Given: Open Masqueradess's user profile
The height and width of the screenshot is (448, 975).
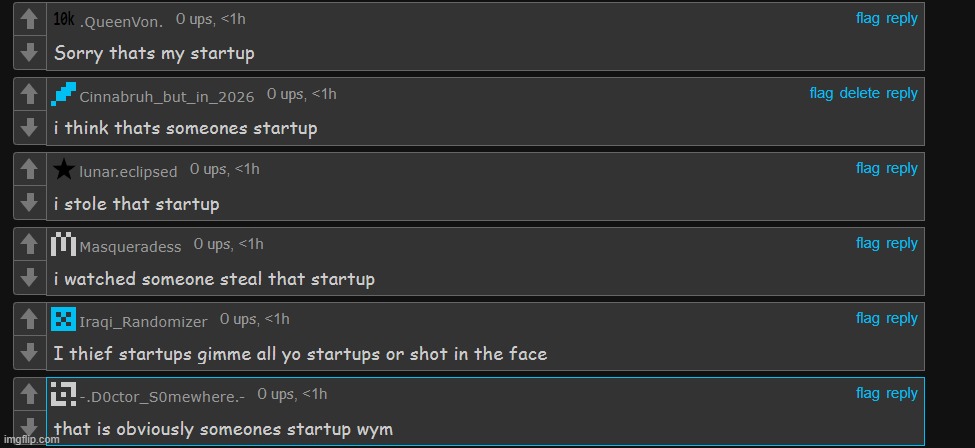Looking at the screenshot, I should coord(130,247).
